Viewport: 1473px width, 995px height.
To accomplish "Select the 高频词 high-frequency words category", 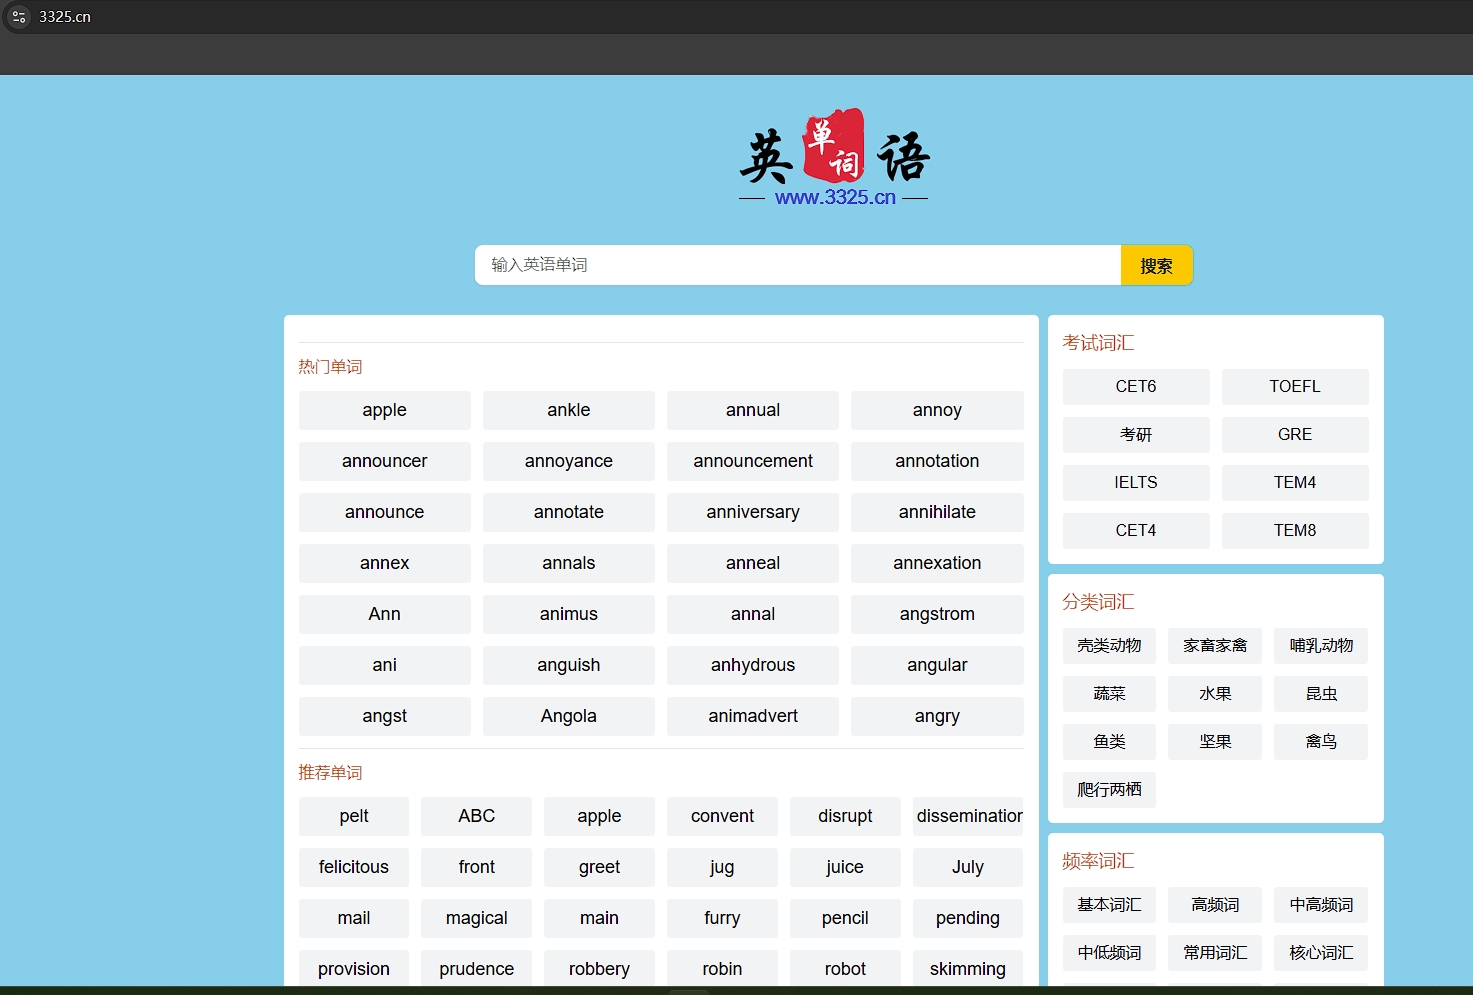I will (x=1214, y=904).
